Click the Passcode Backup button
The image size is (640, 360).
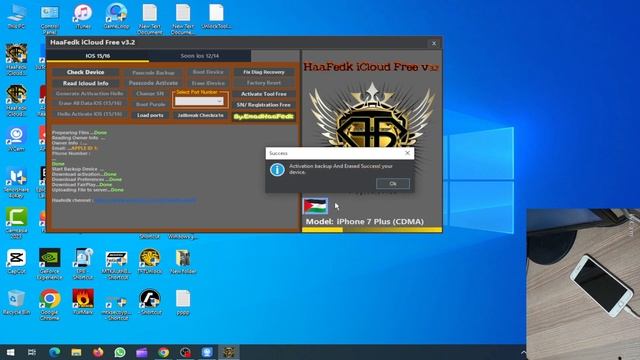click(153, 72)
